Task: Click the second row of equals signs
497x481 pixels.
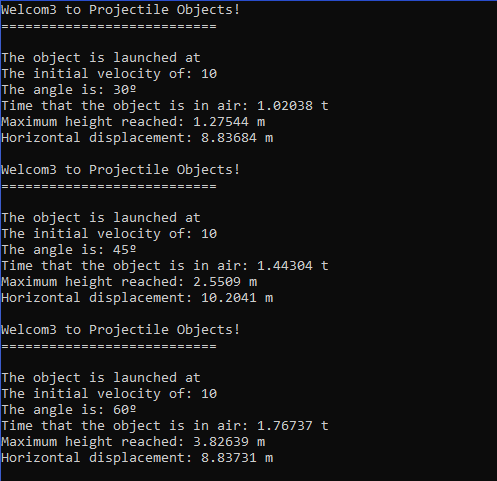Action: point(109,186)
